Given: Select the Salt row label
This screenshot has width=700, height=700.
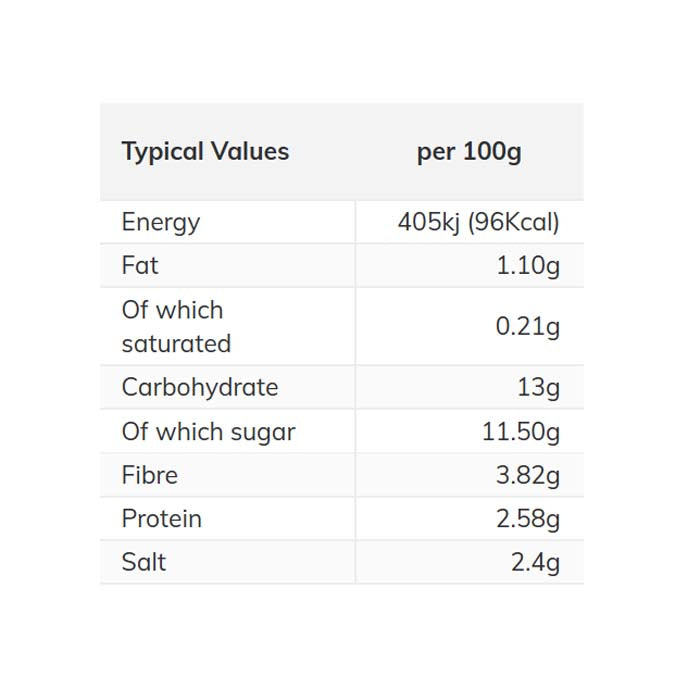Looking at the screenshot, I should 144,562.
